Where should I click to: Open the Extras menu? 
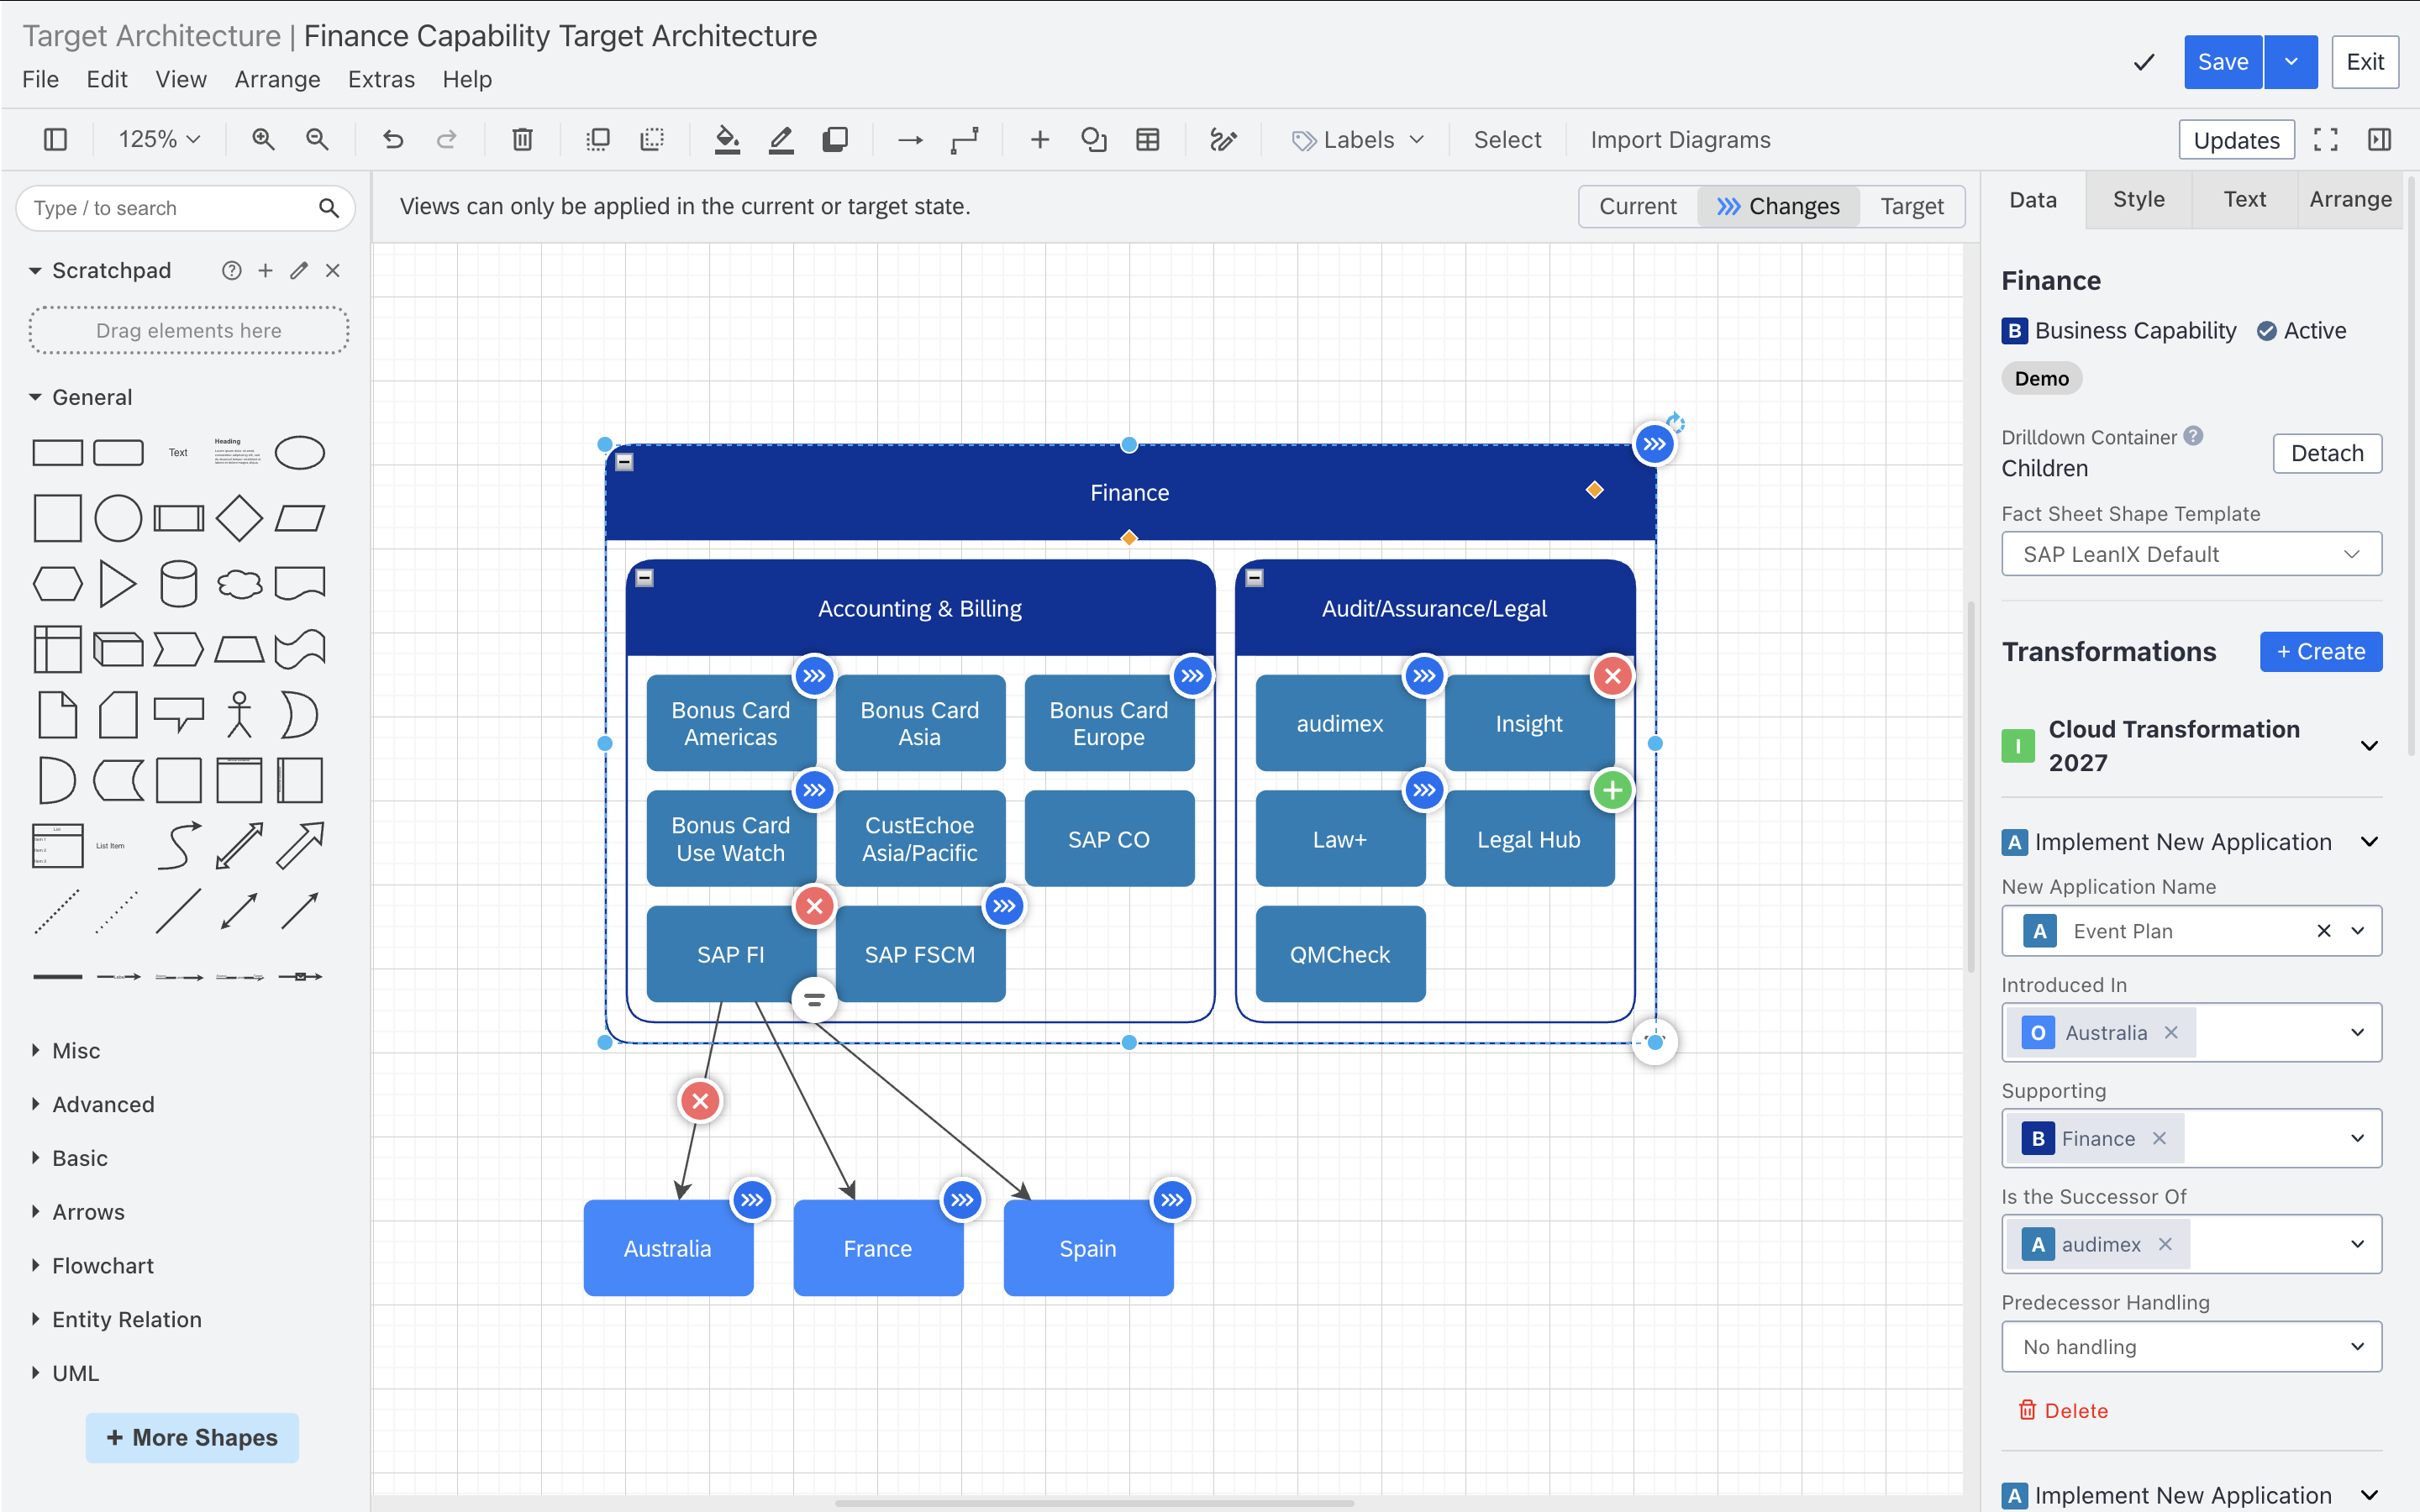tap(381, 79)
